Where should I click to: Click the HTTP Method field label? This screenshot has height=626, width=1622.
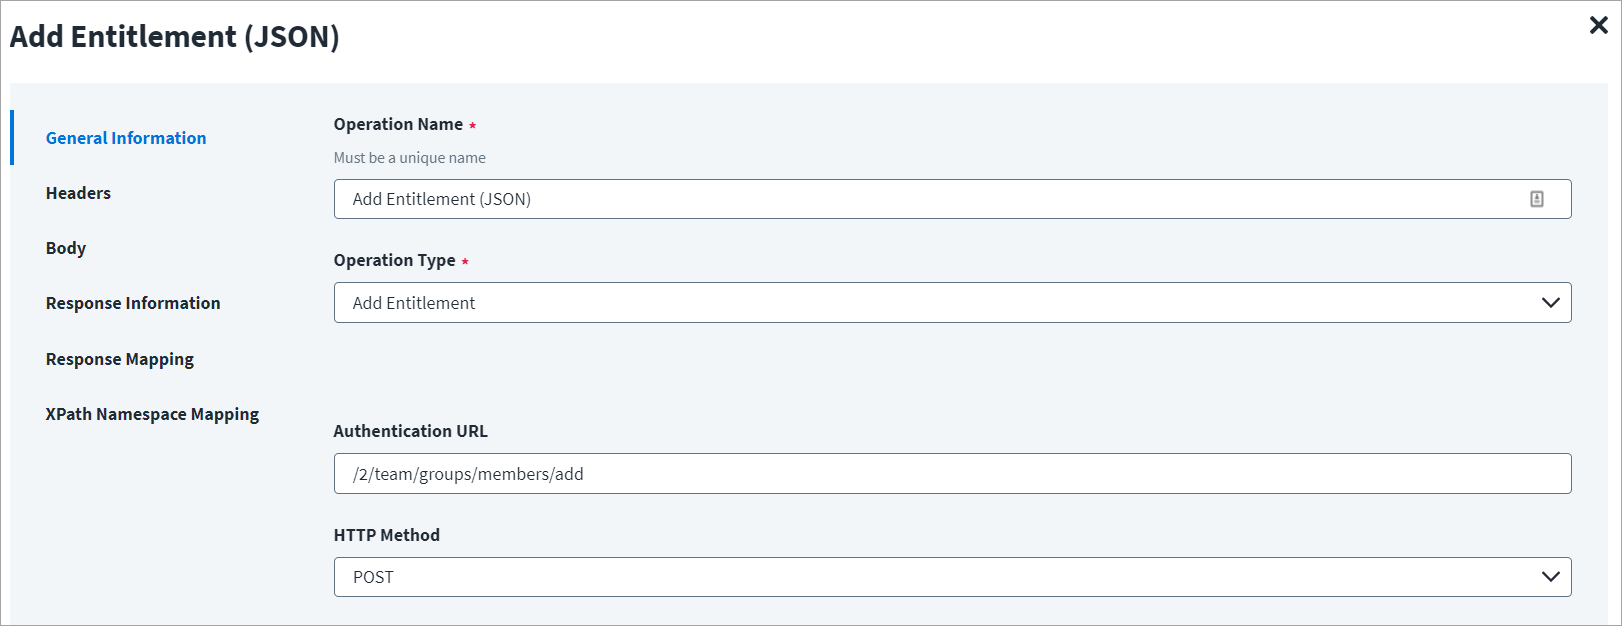(x=386, y=535)
